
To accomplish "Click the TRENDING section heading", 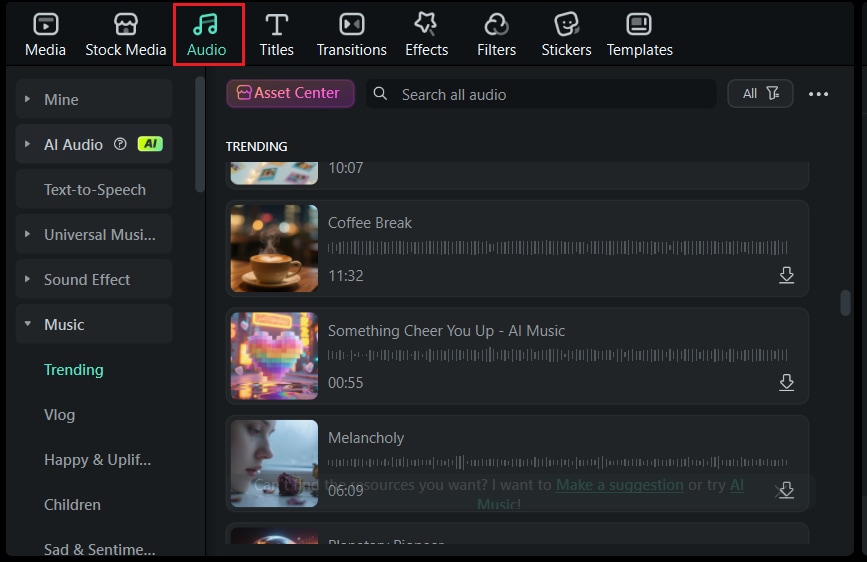I will click(257, 147).
